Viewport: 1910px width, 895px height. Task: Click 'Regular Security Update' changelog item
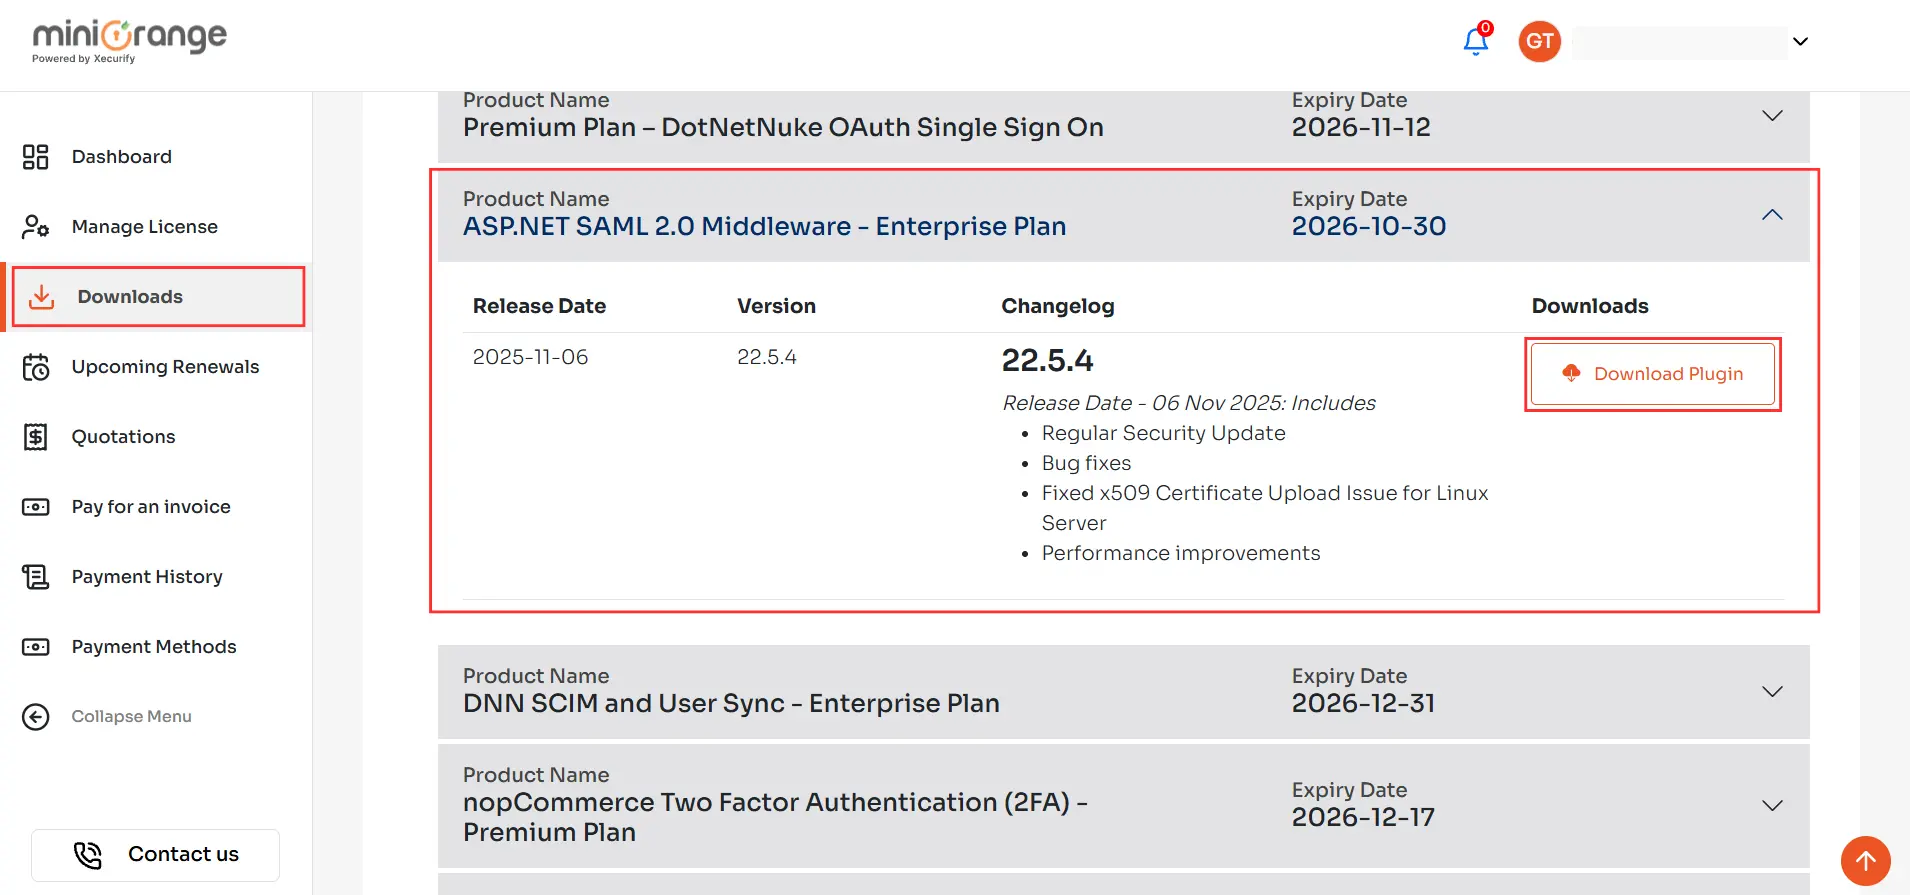(1164, 433)
